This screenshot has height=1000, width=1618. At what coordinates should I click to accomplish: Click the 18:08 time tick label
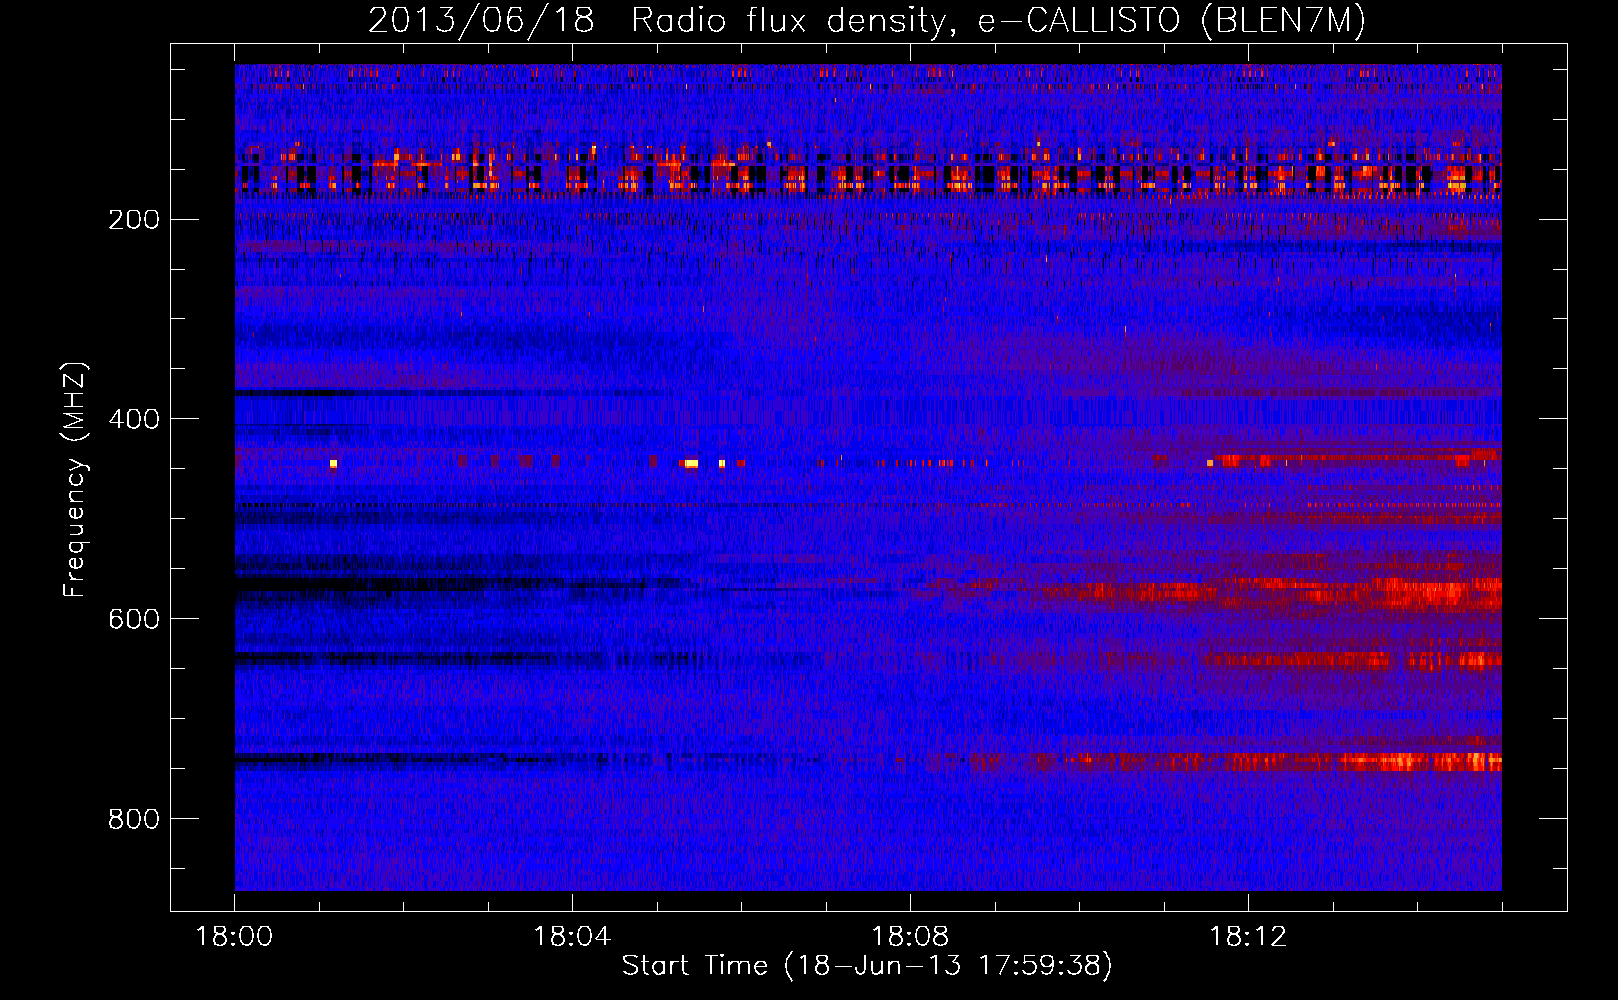pyautogui.click(x=910, y=937)
